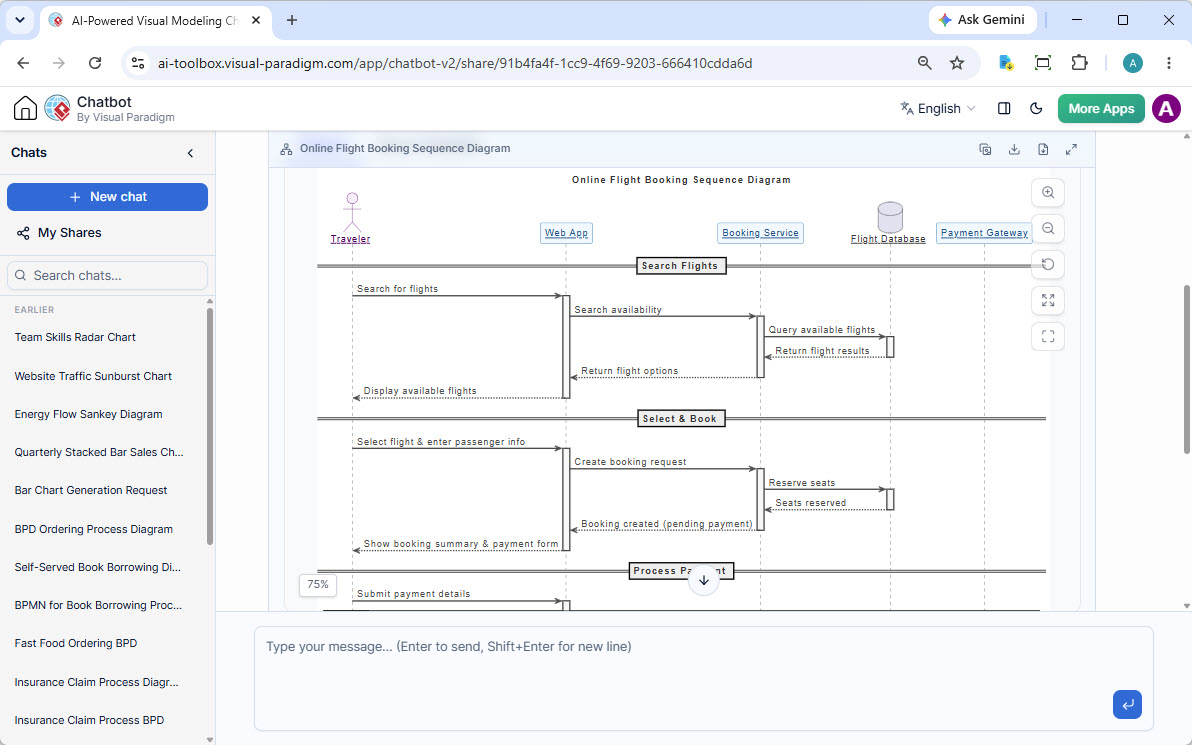The image size is (1192, 745).
Task: Select the Web App lifeline
Action: point(566,233)
